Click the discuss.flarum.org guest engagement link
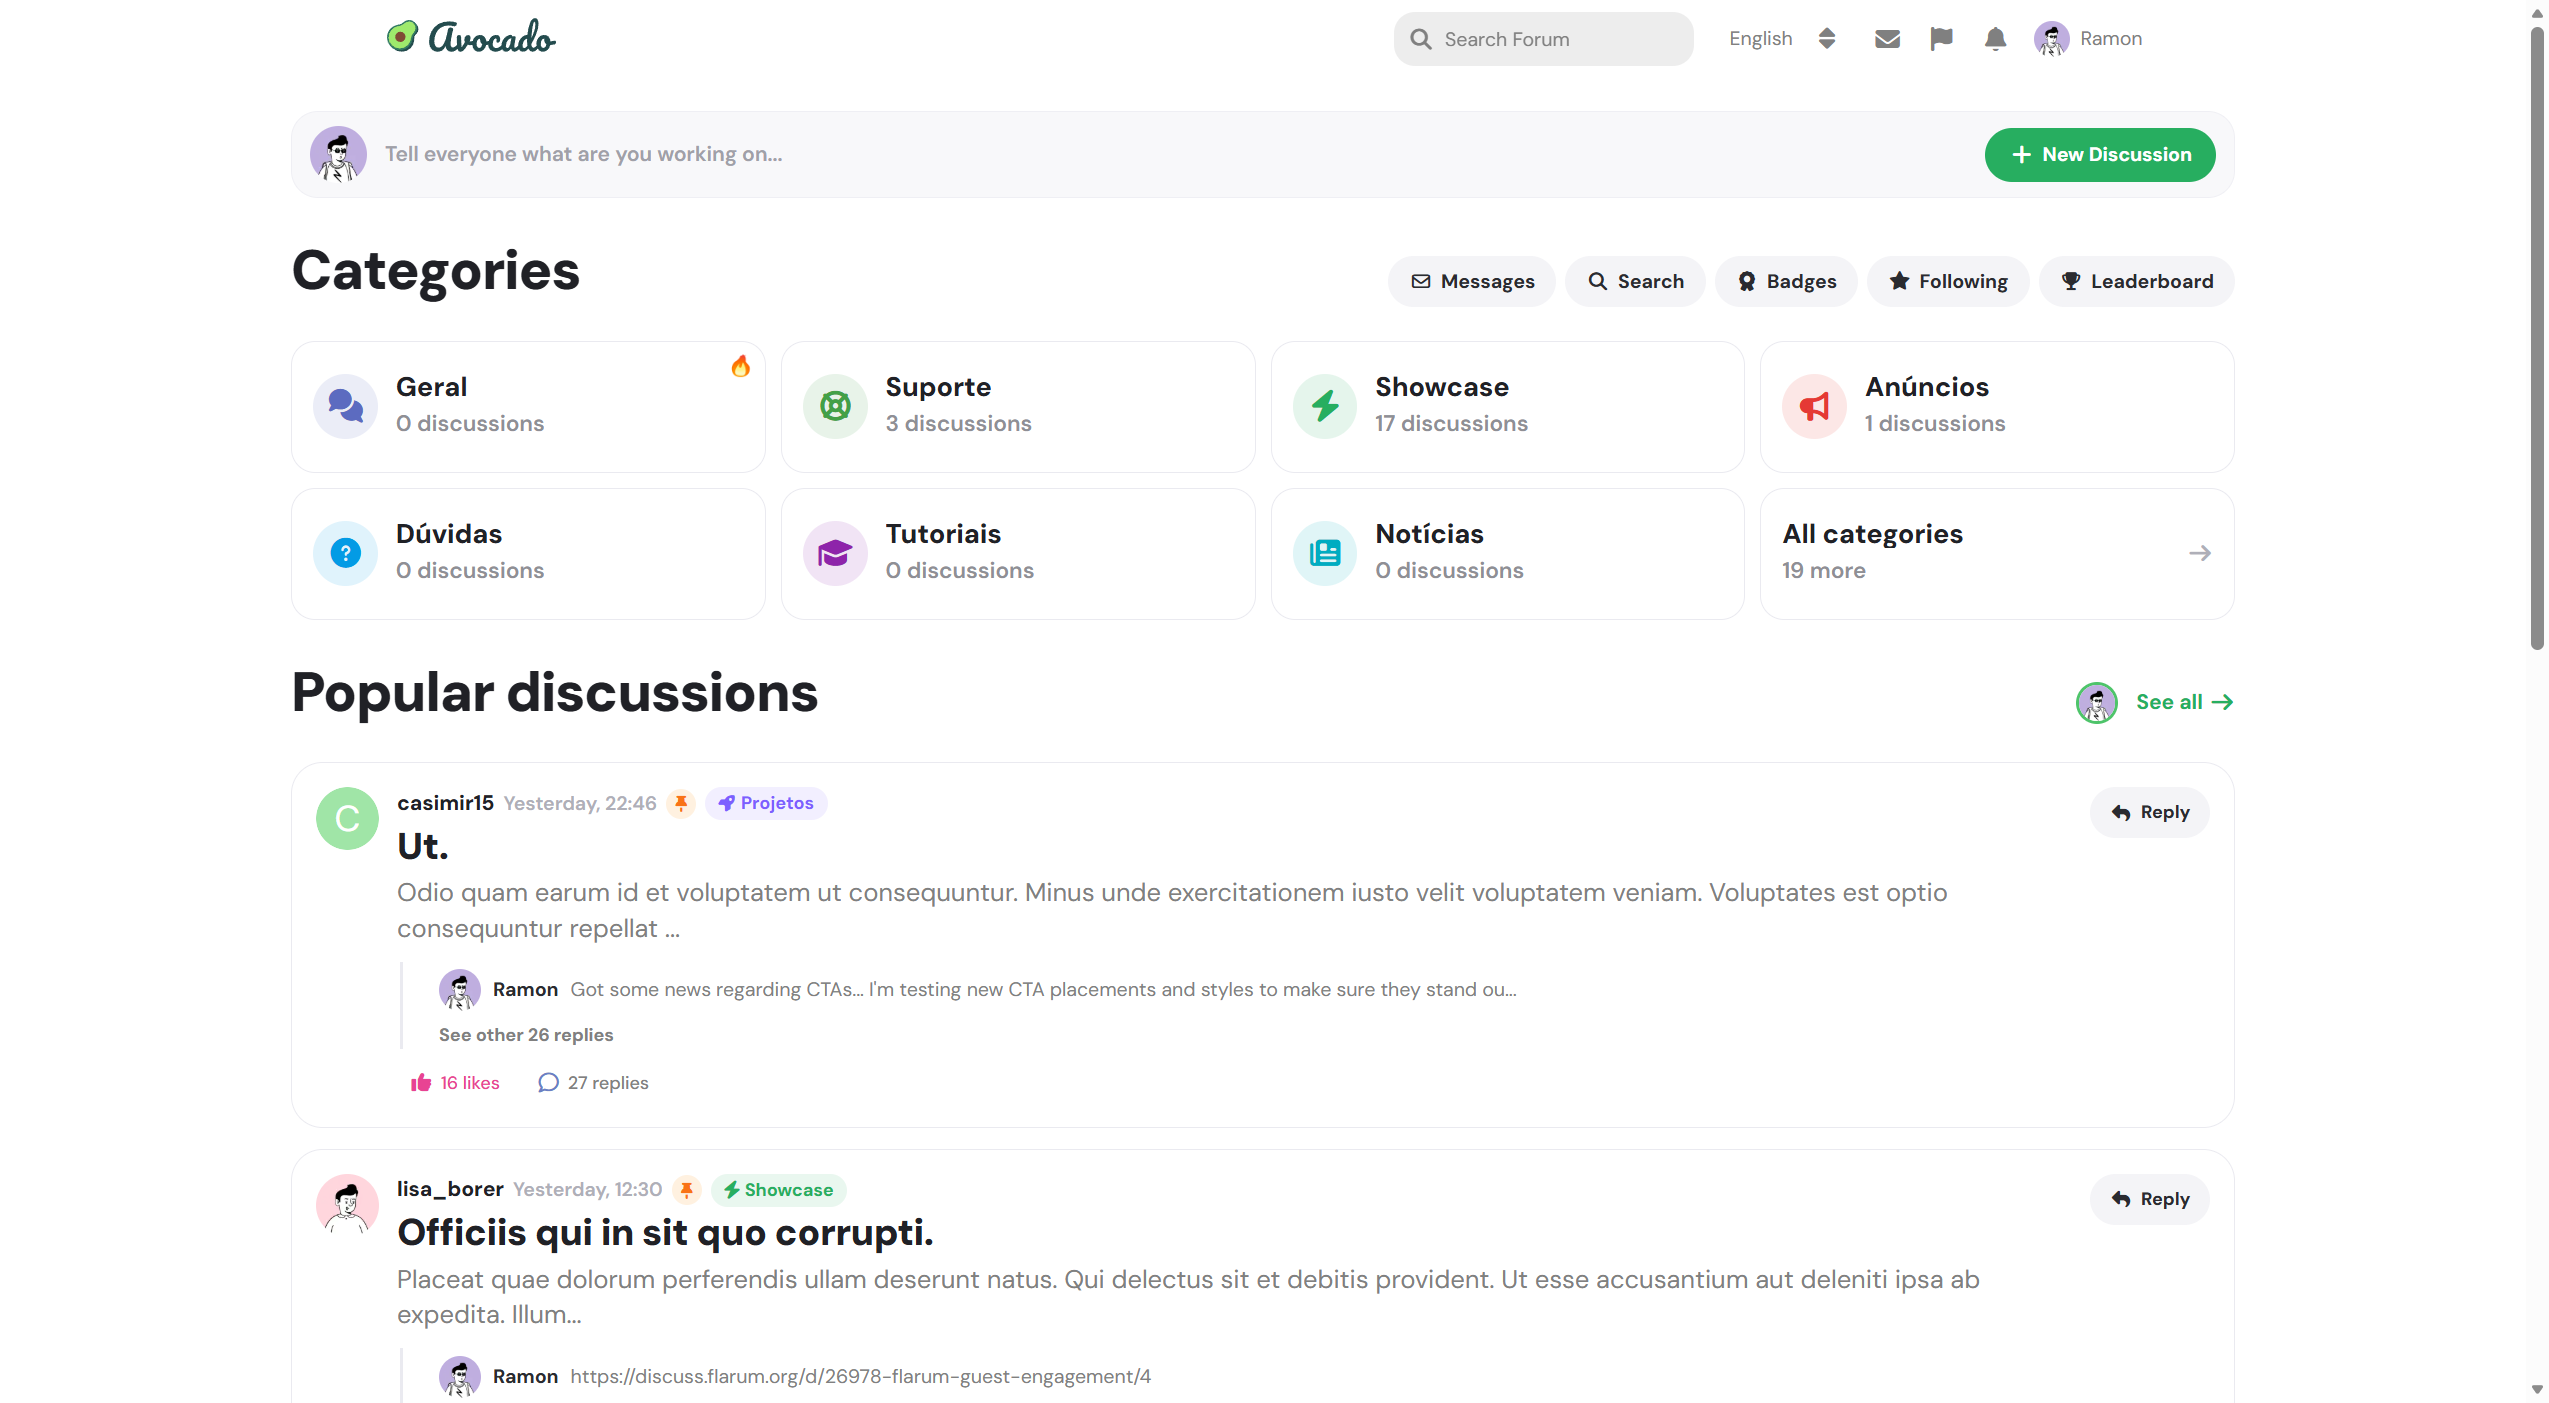Viewport: 2549px width, 1403px height. coord(860,1376)
